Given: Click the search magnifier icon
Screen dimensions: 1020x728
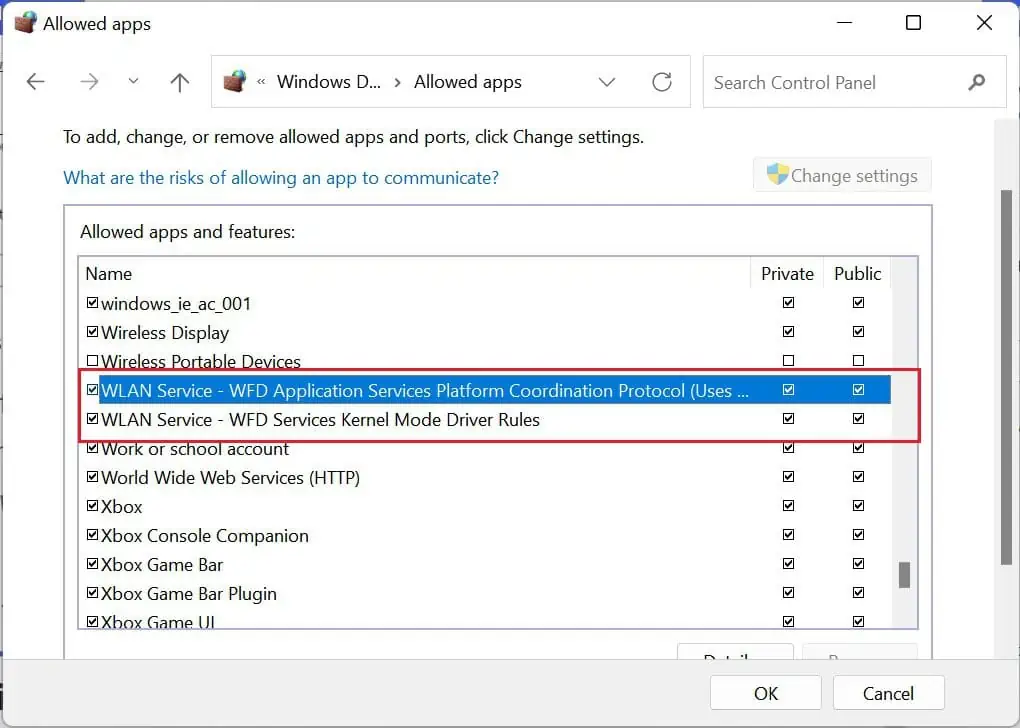Looking at the screenshot, I should (976, 82).
